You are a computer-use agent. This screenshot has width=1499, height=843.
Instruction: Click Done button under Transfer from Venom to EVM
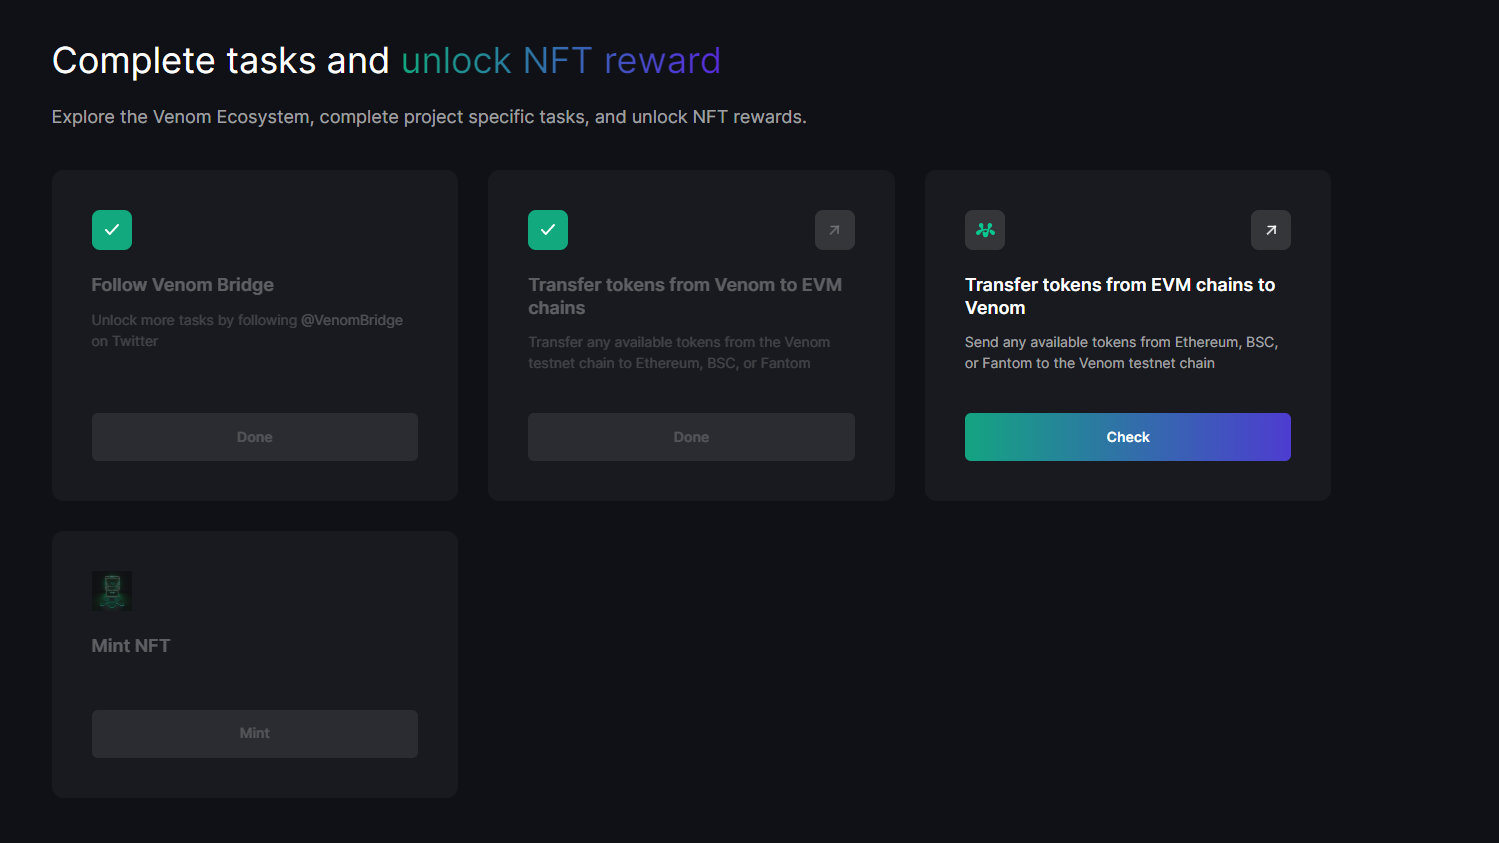pos(691,437)
